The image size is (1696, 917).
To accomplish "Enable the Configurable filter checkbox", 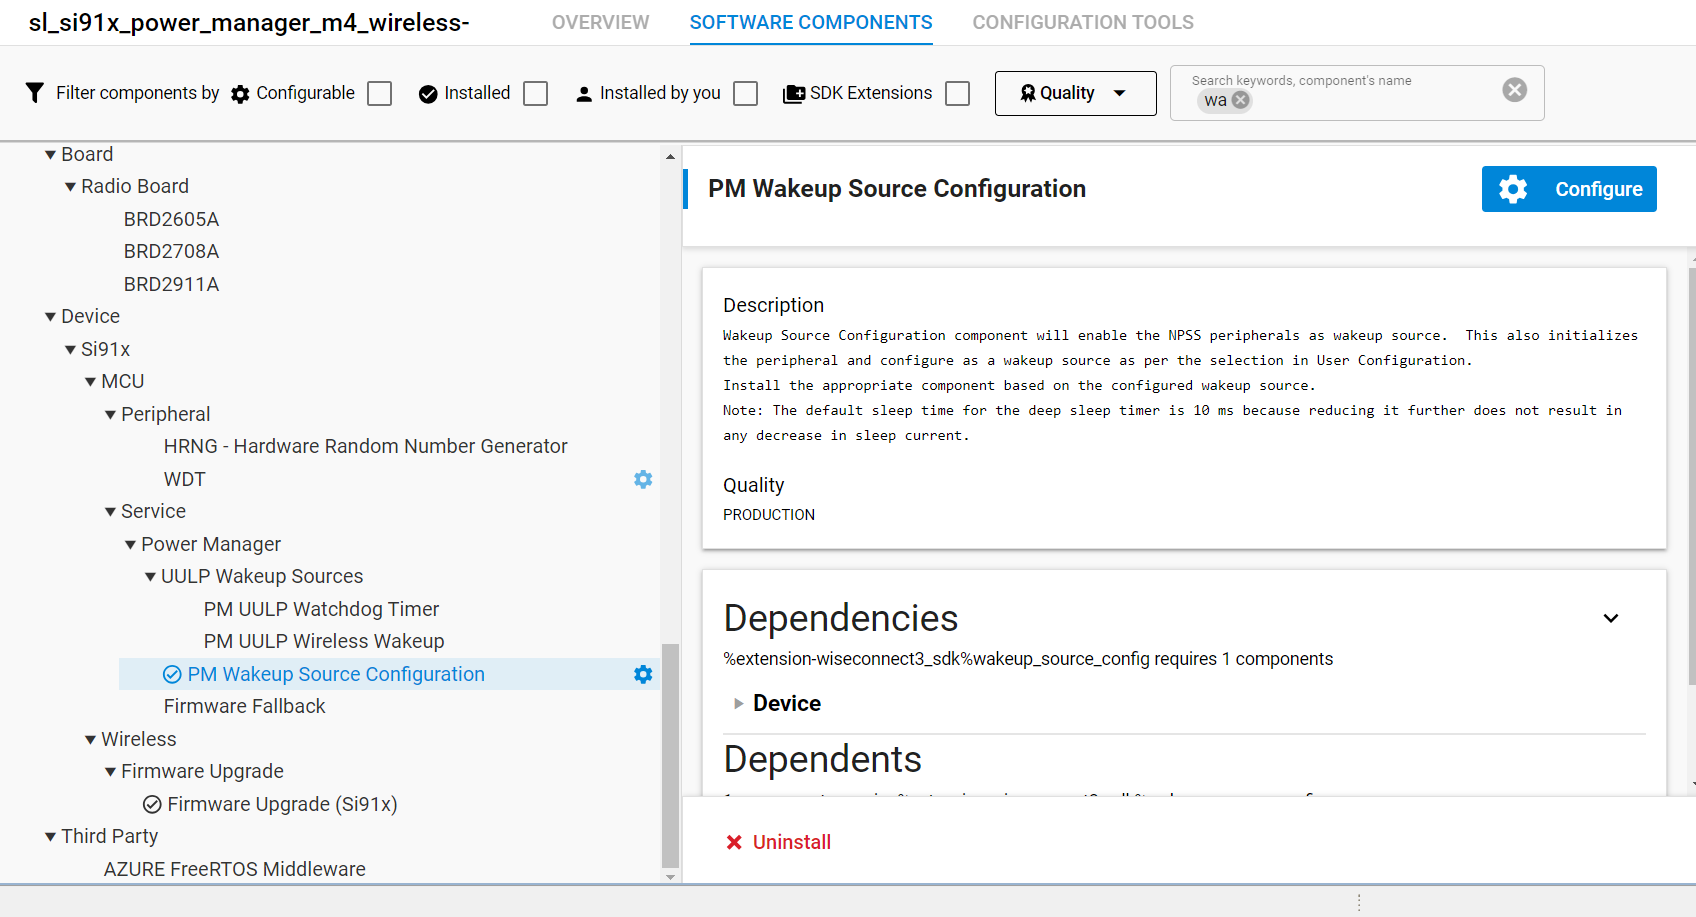I will 379,93.
